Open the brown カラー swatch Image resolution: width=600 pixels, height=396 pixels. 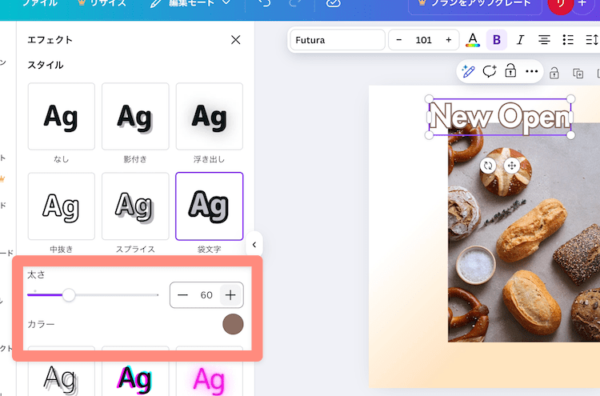tap(233, 324)
